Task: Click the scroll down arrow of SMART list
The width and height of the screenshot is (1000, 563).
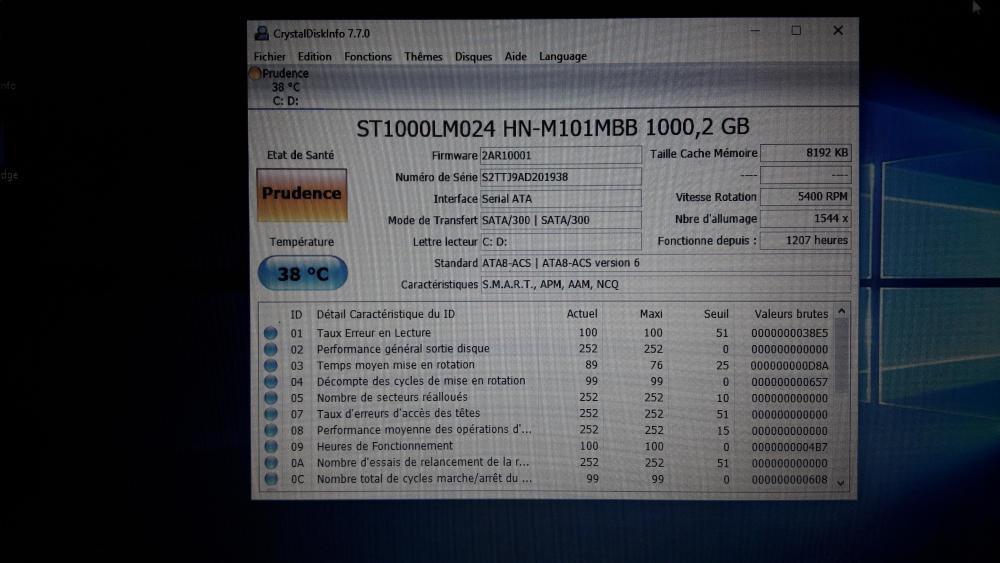Action: pos(841,483)
